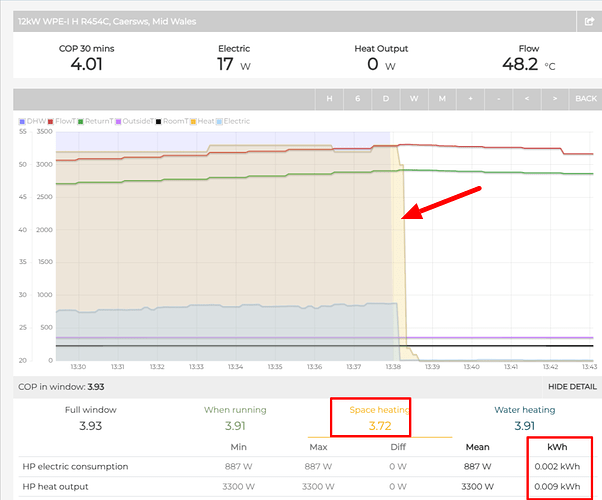Click the BACK button

(x=586, y=99)
